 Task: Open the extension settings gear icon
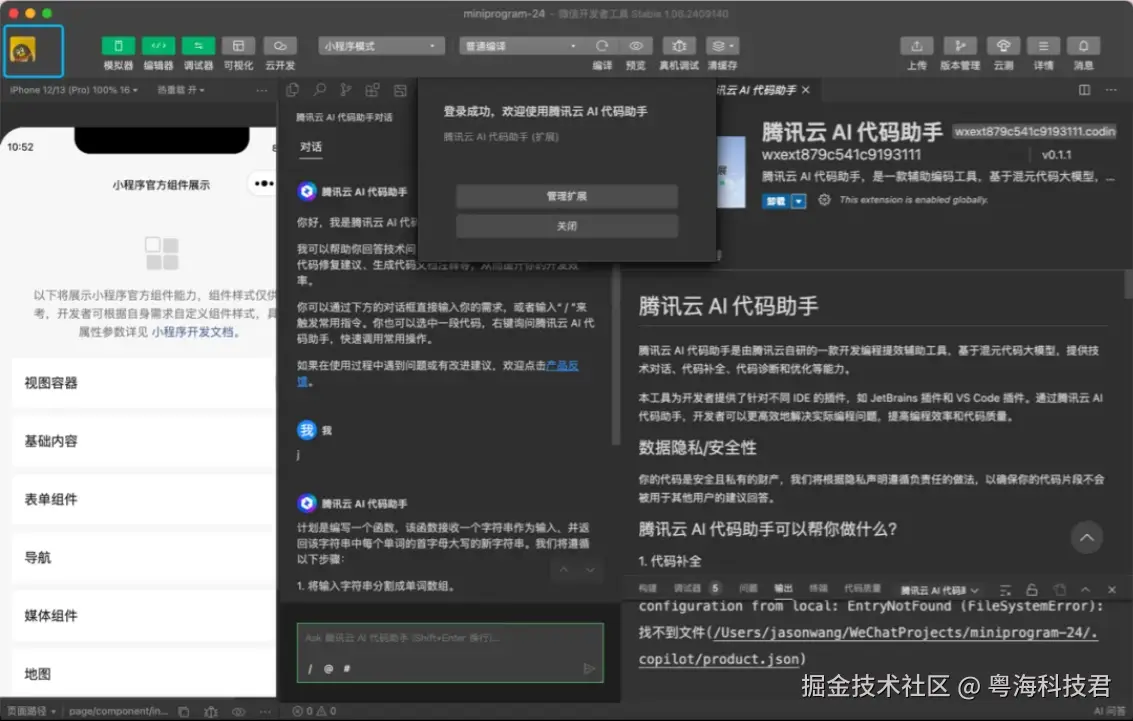[x=824, y=200]
